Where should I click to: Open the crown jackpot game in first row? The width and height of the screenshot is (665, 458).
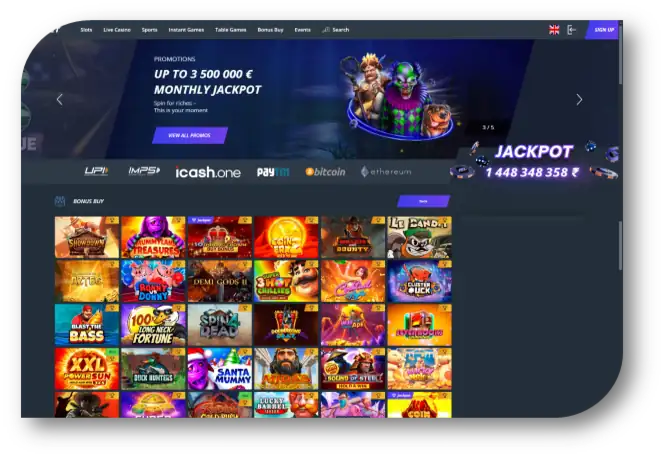220,237
